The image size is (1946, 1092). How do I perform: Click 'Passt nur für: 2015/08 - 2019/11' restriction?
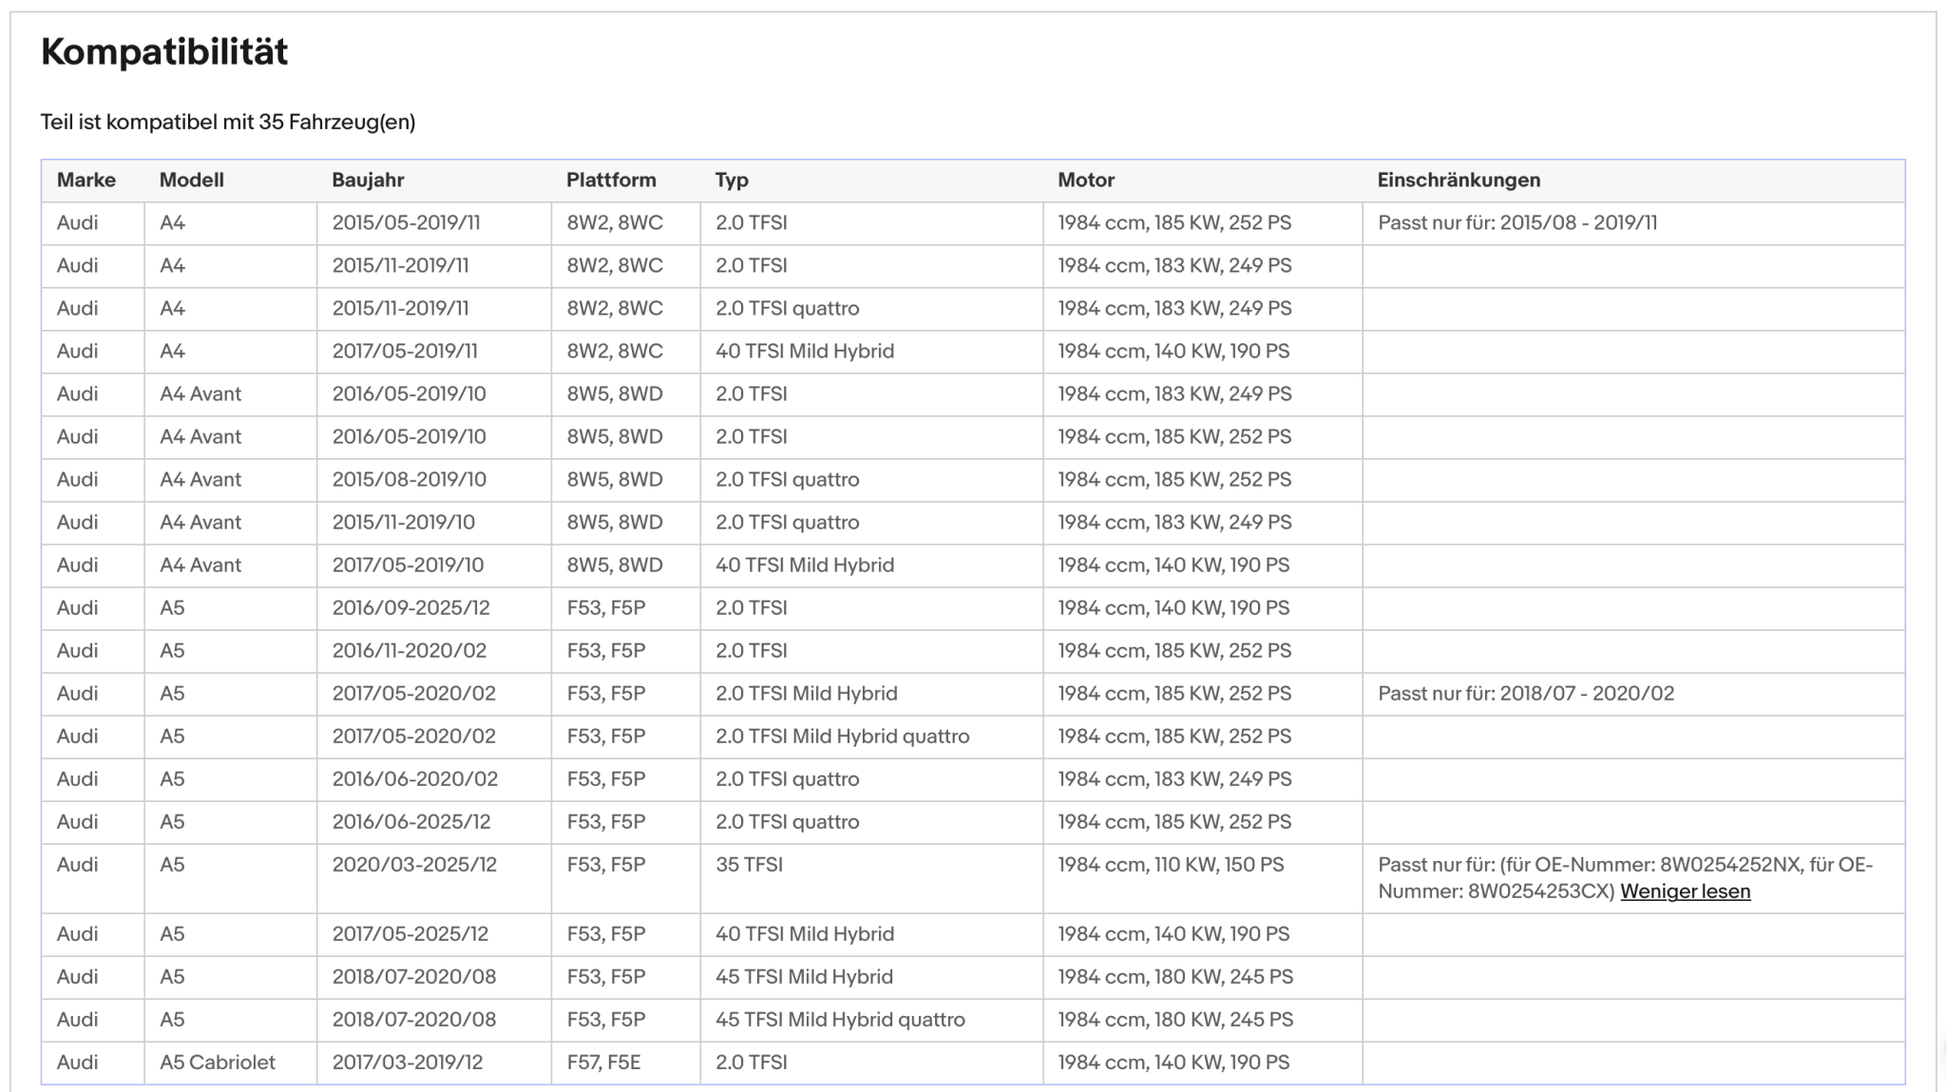1517,223
